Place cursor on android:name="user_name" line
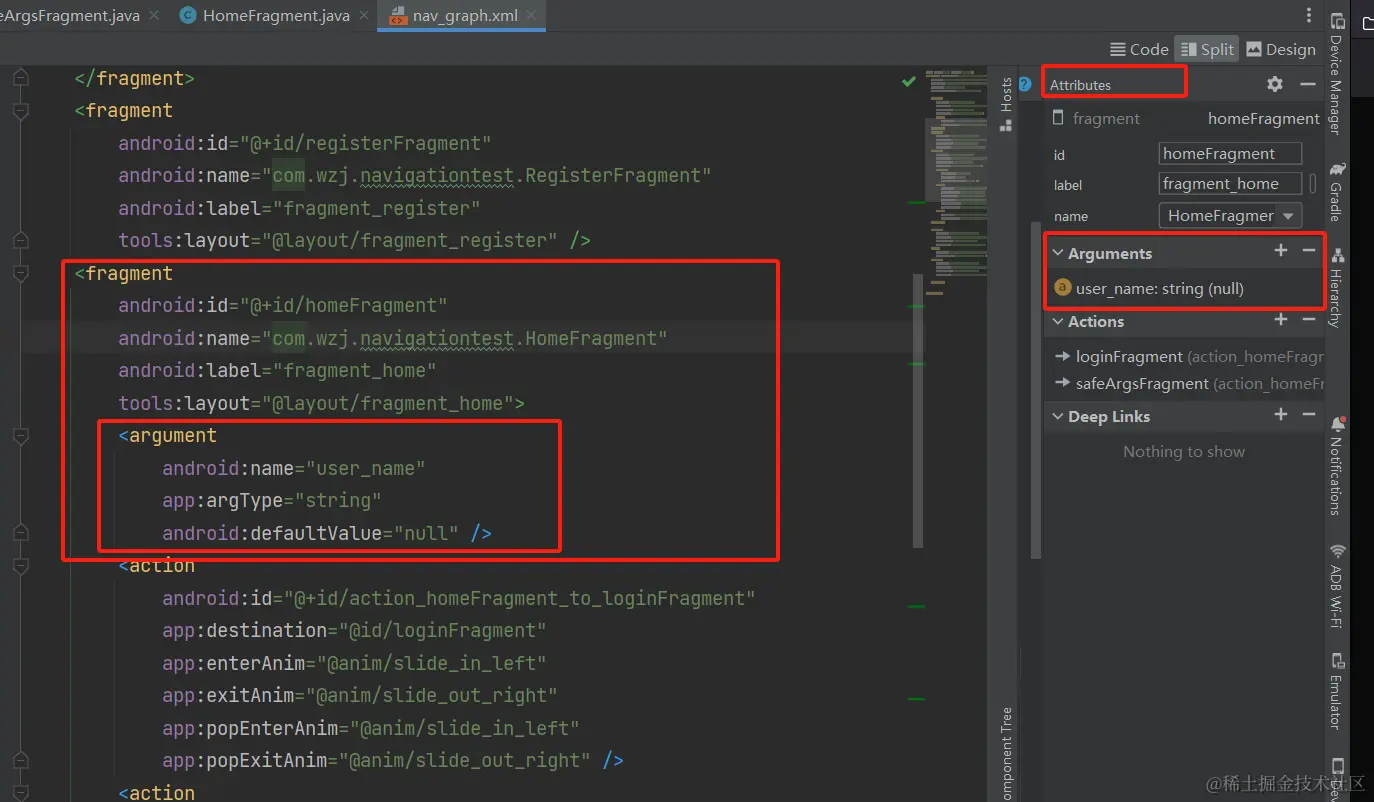The height and width of the screenshot is (802, 1374). (294, 468)
